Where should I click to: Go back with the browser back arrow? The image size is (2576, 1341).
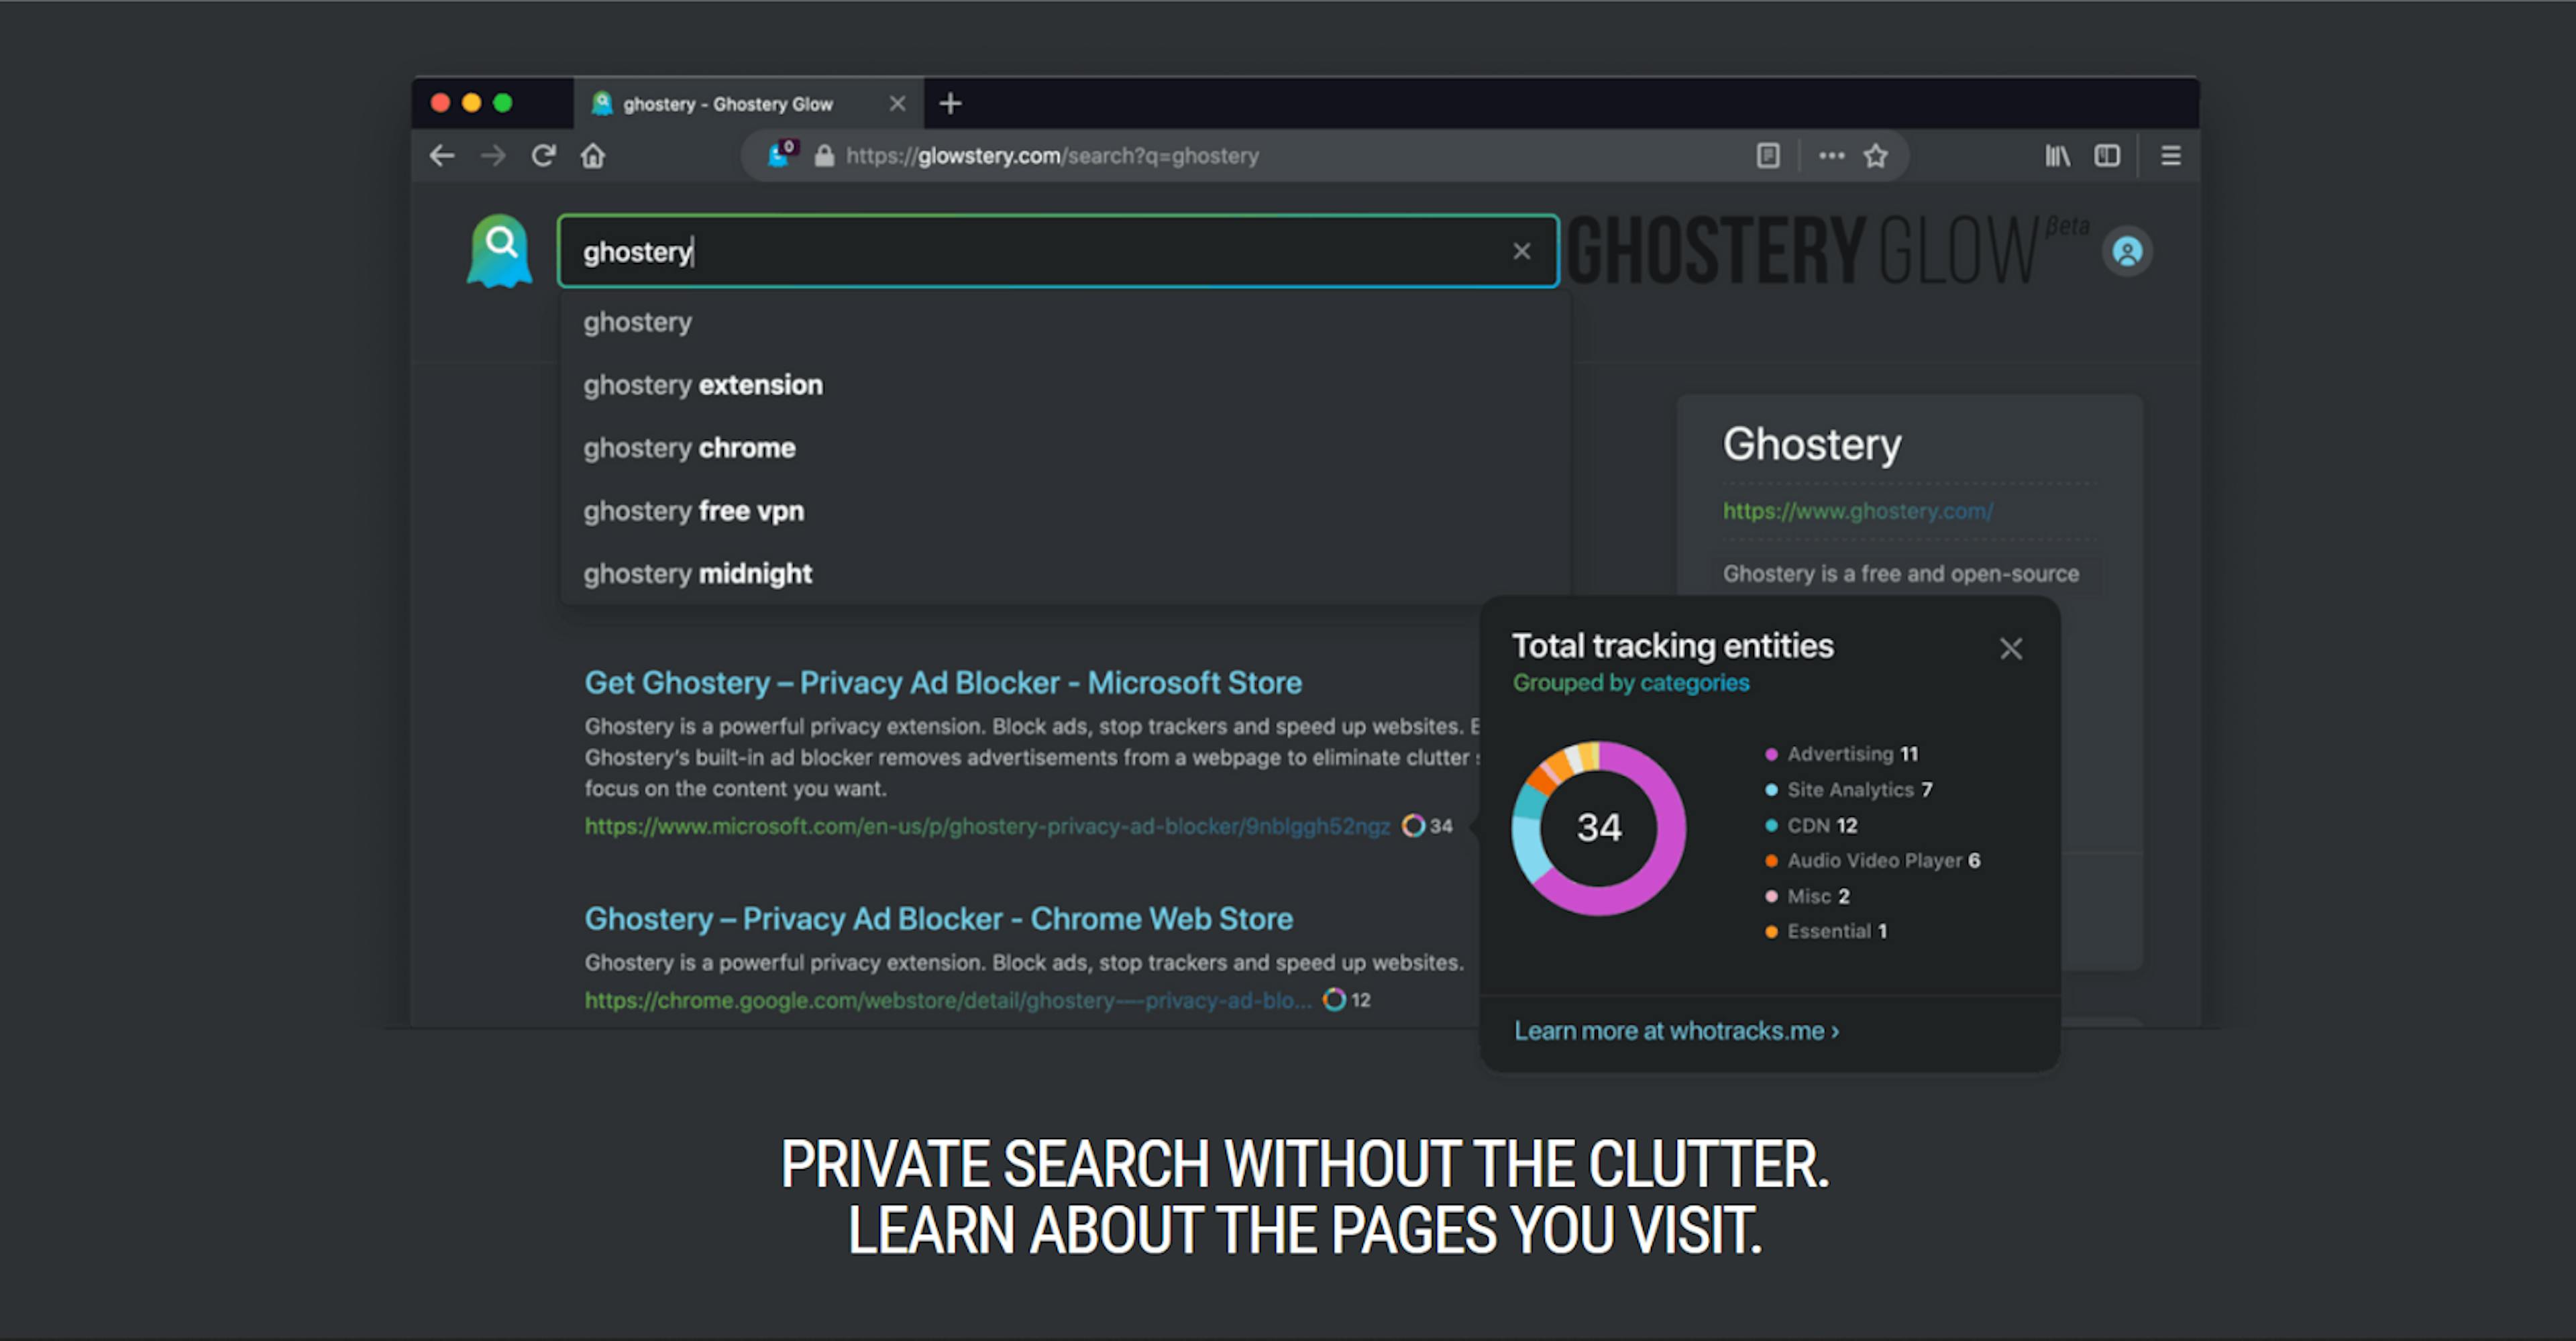point(442,156)
